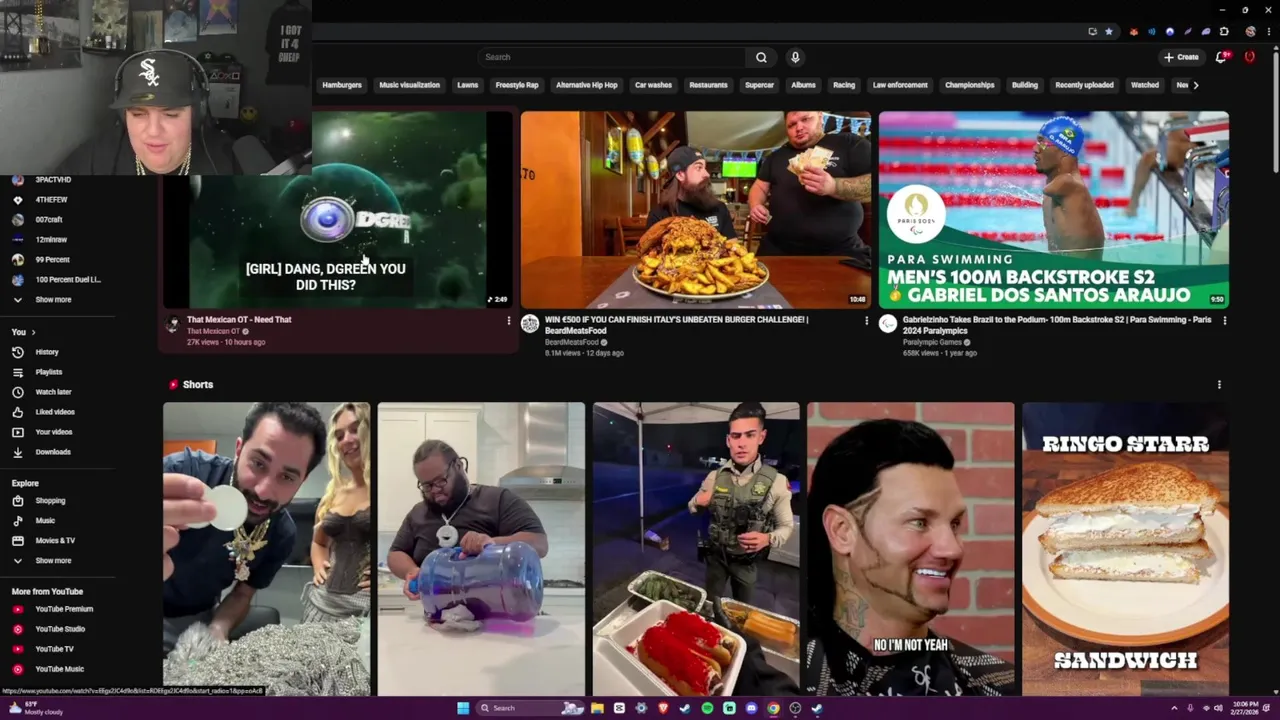
Task: Open the water jug short thumbnail
Action: 481,549
